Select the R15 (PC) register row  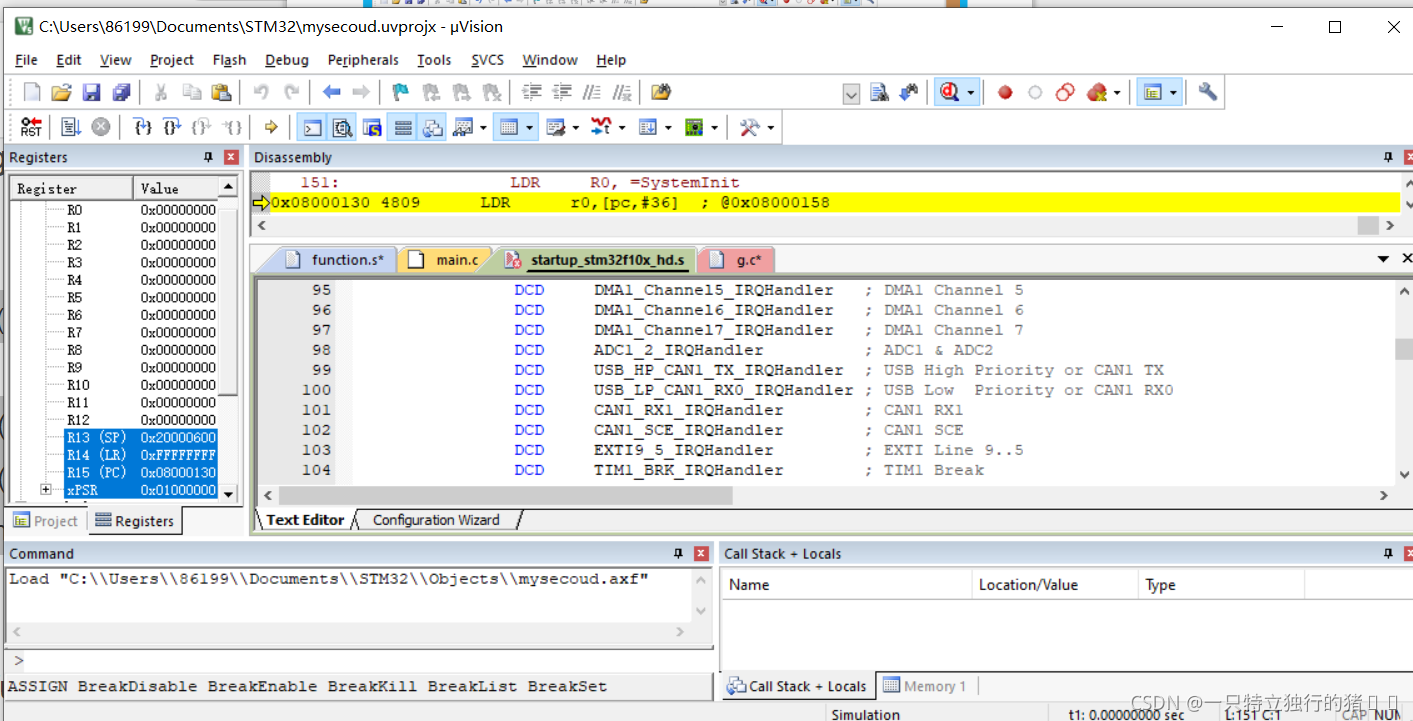140,472
